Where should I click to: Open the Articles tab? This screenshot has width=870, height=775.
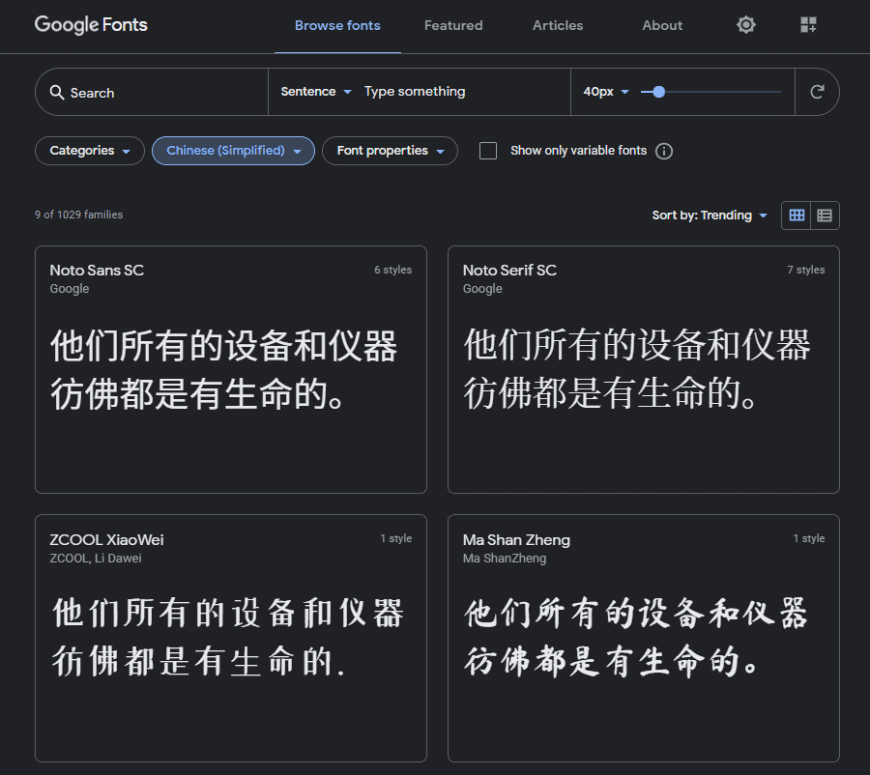click(x=558, y=26)
